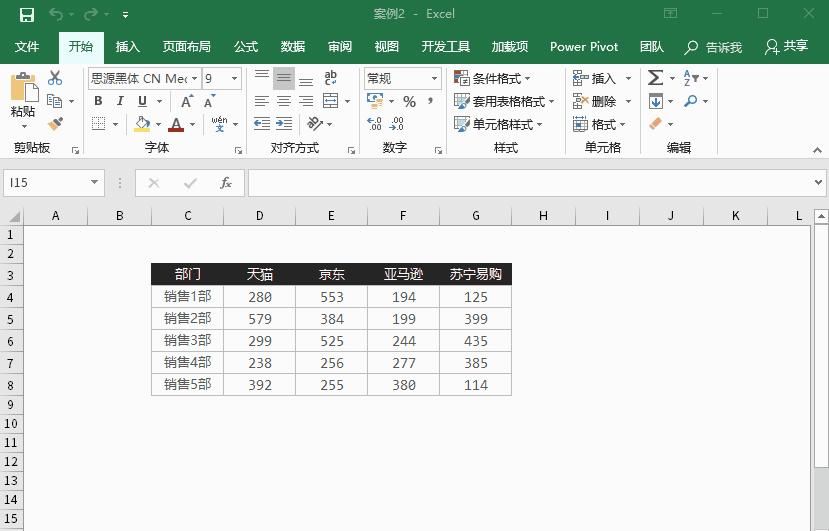Viewport: 829px width, 531px height.
Task: Toggle Underline formatting
Action: pos(142,101)
